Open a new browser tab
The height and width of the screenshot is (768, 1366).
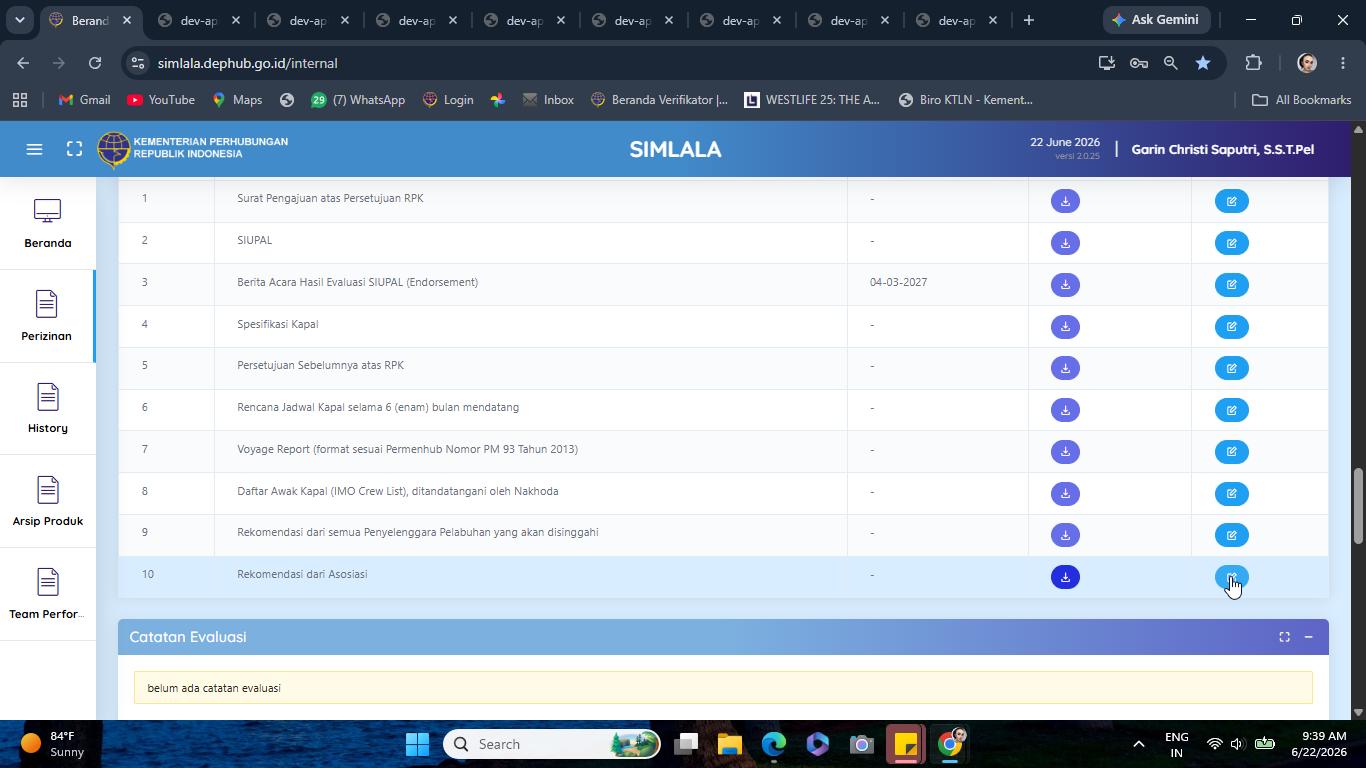(1028, 20)
